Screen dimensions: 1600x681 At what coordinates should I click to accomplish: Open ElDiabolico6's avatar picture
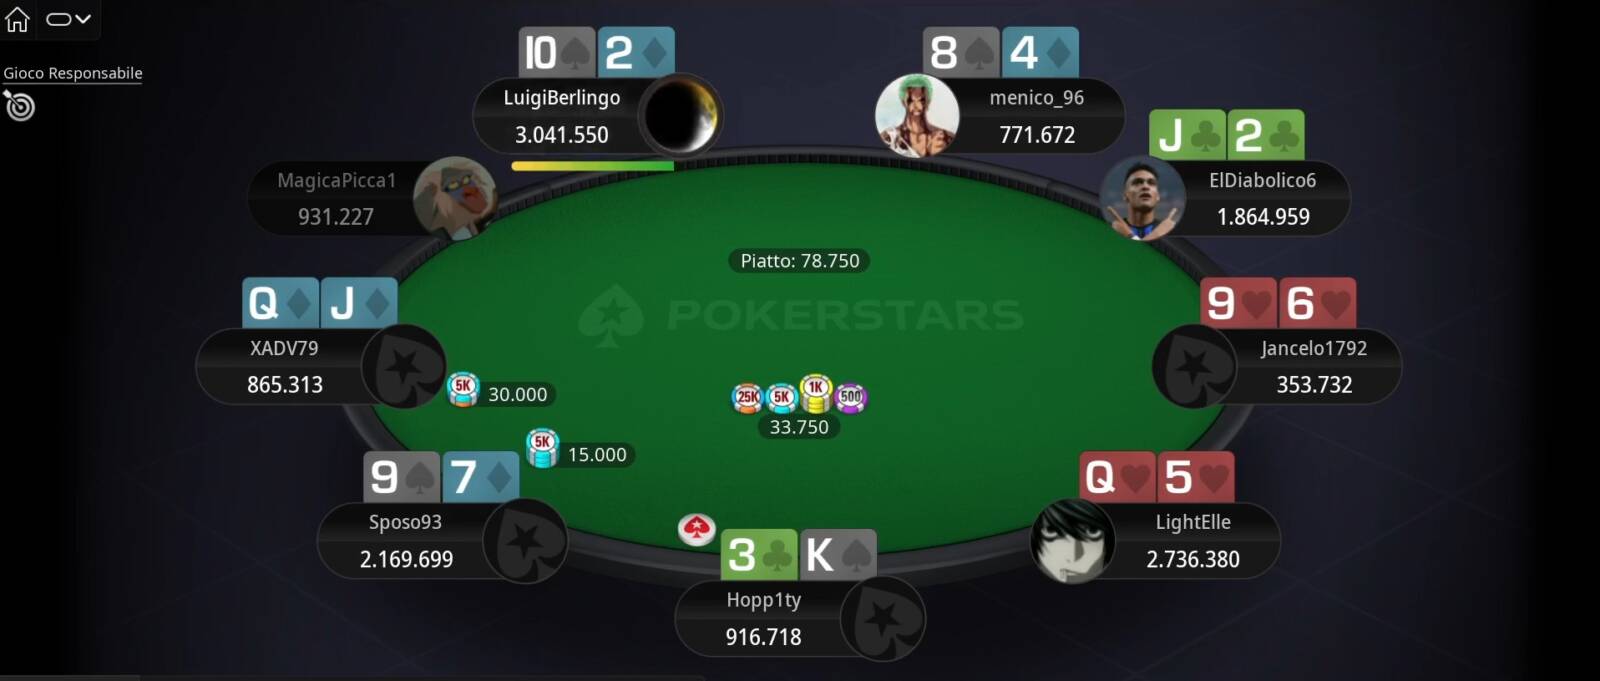tap(1143, 199)
